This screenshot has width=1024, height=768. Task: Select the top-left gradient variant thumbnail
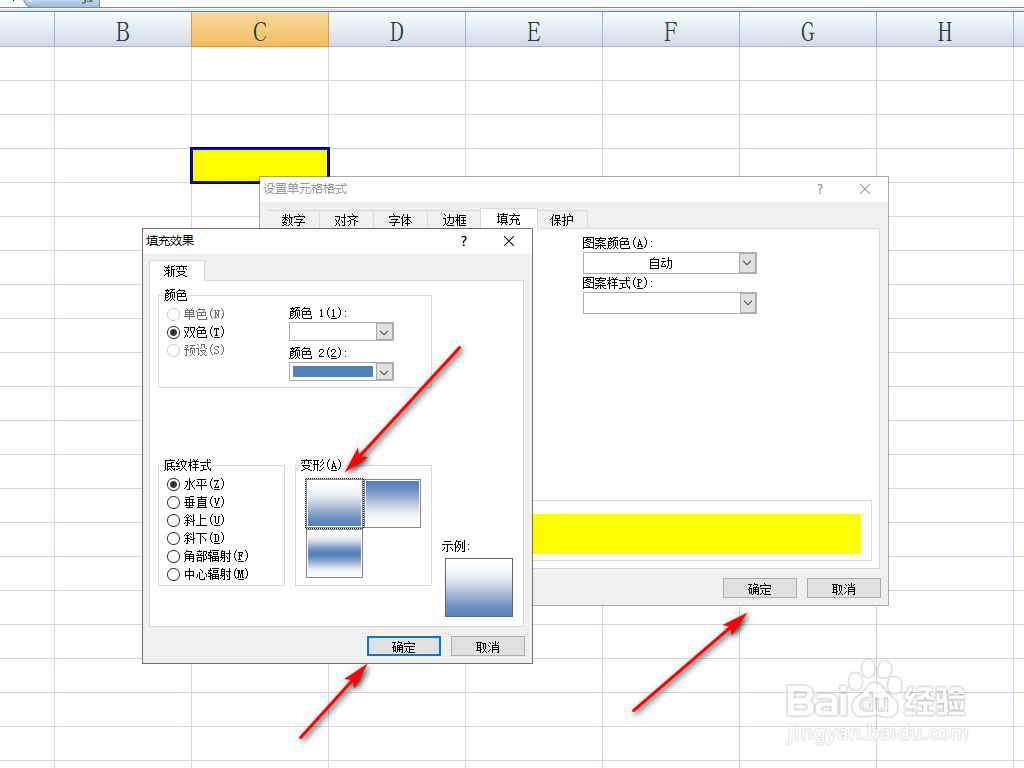pos(333,502)
